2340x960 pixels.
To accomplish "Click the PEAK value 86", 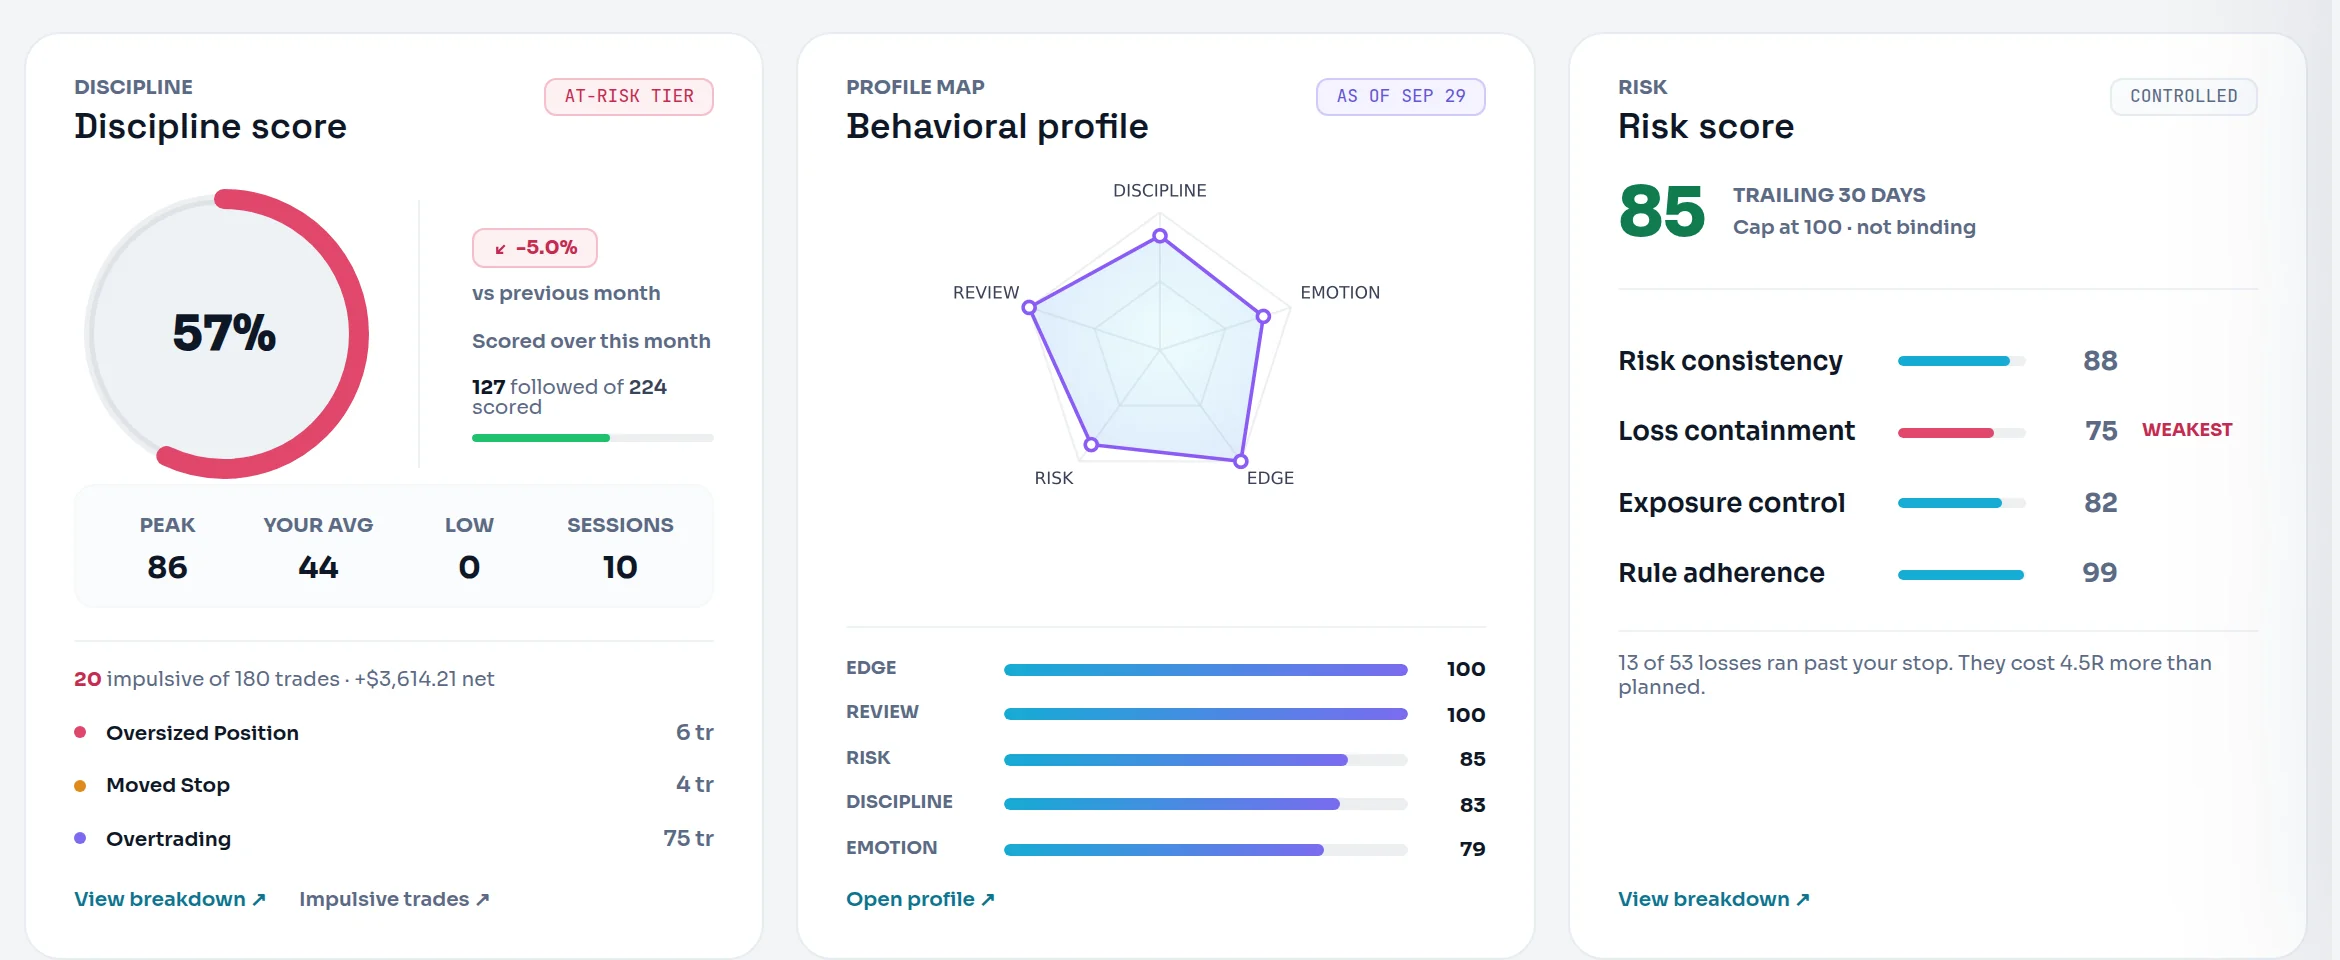I will (x=167, y=567).
